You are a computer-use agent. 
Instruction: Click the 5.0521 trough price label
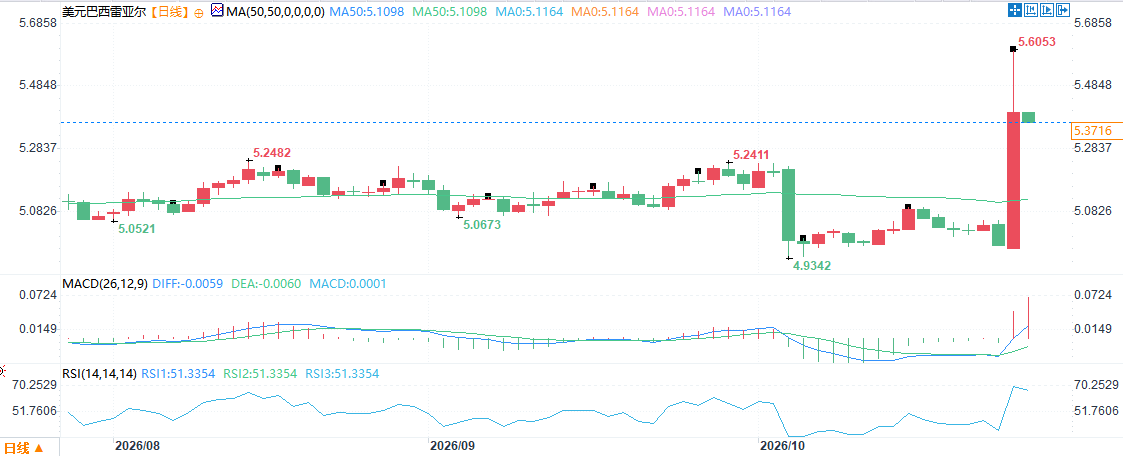point(137,228)
